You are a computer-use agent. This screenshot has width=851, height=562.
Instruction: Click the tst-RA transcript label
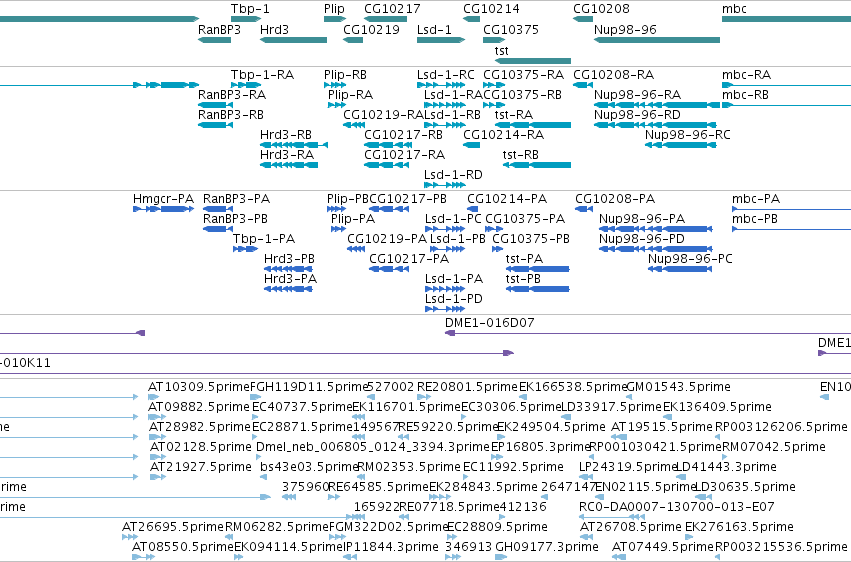(514, 114)
